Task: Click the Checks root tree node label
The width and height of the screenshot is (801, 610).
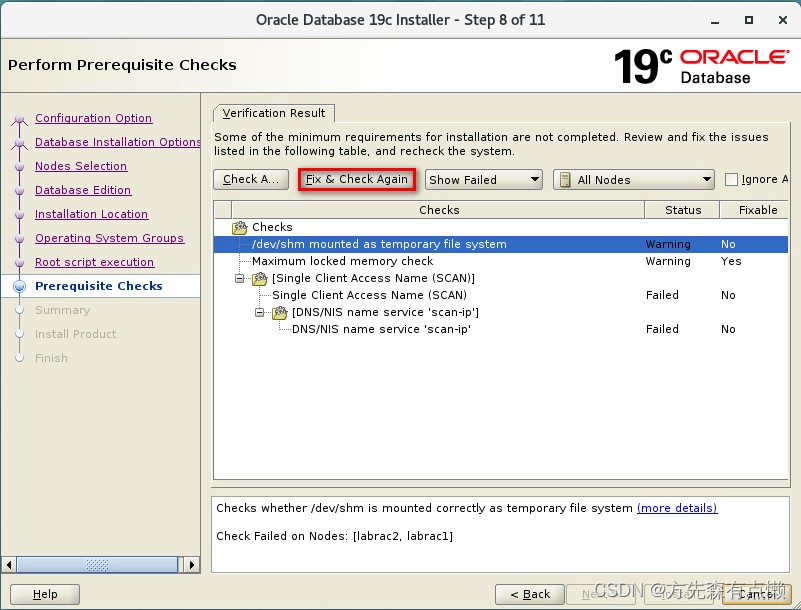Action: [x=272, y=227]
